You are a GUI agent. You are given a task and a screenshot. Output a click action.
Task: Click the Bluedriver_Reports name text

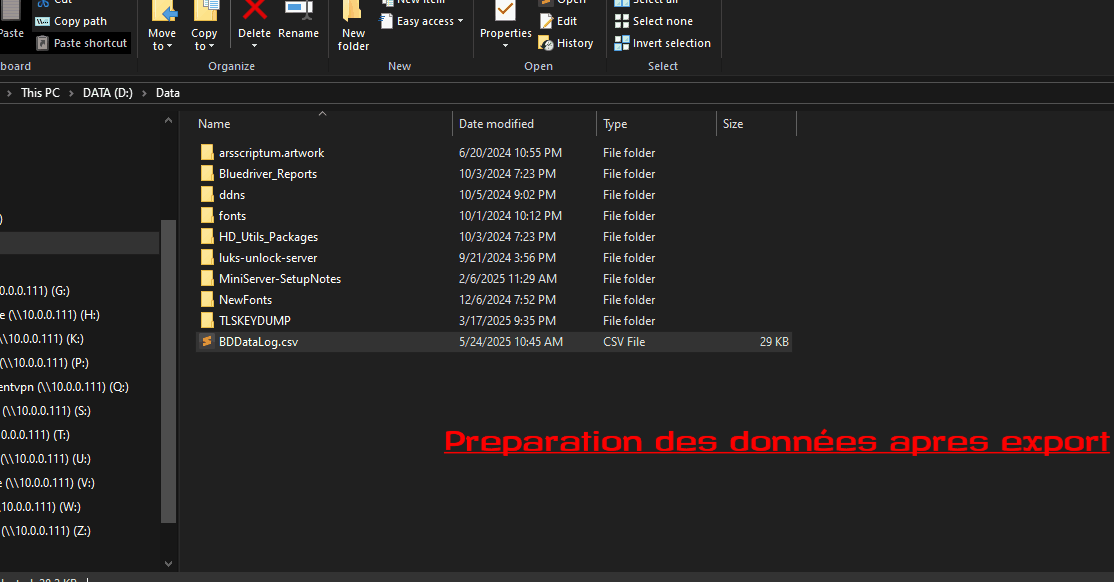(268, 173)
